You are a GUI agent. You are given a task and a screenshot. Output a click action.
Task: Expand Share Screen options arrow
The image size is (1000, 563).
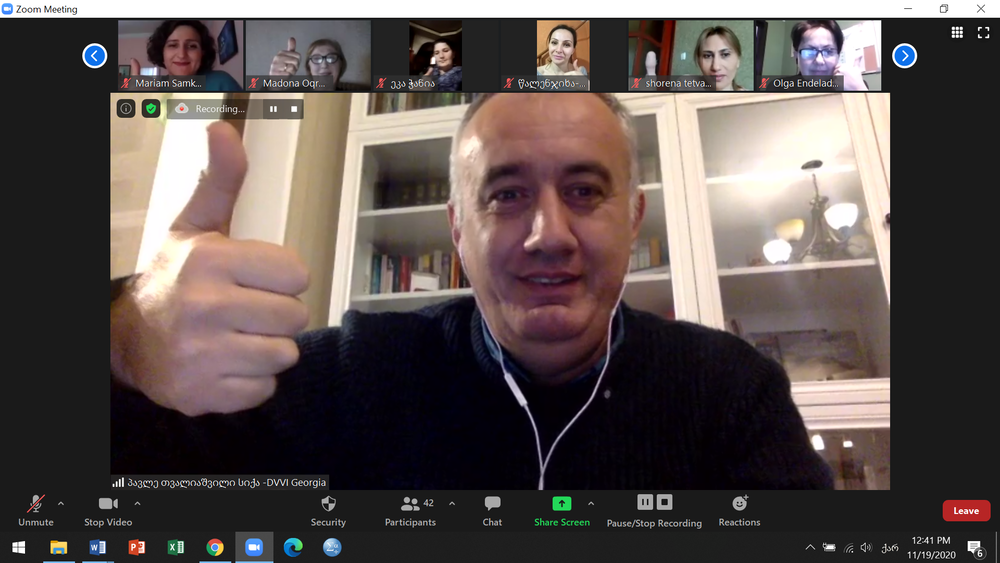point(591,504)
